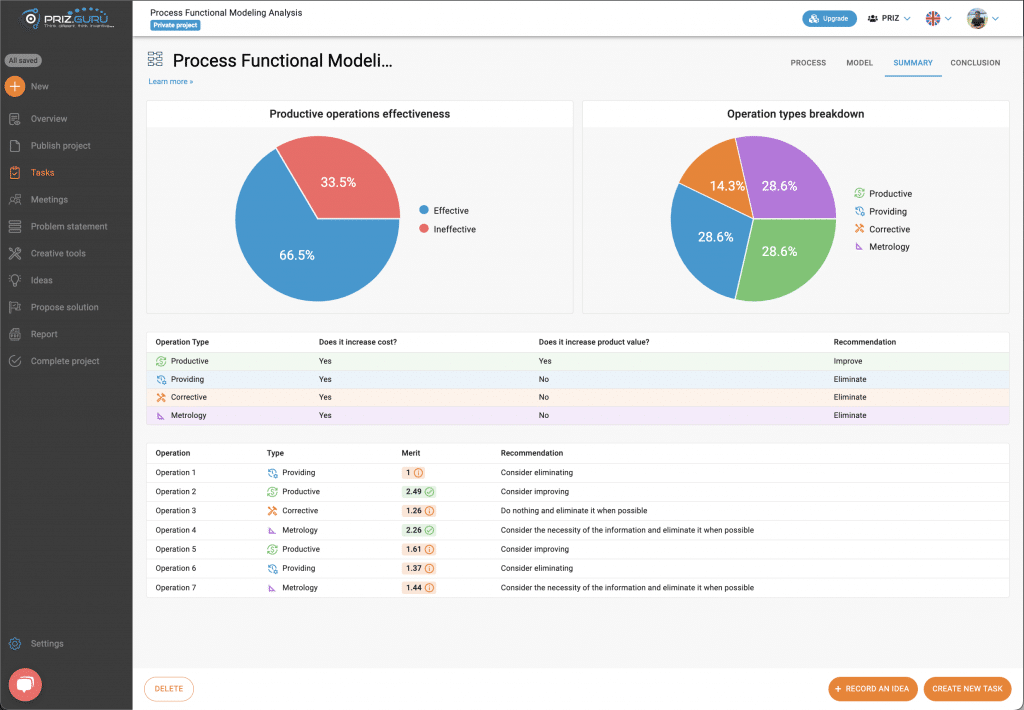Click the DELETE button

click(x=168, y=688)
